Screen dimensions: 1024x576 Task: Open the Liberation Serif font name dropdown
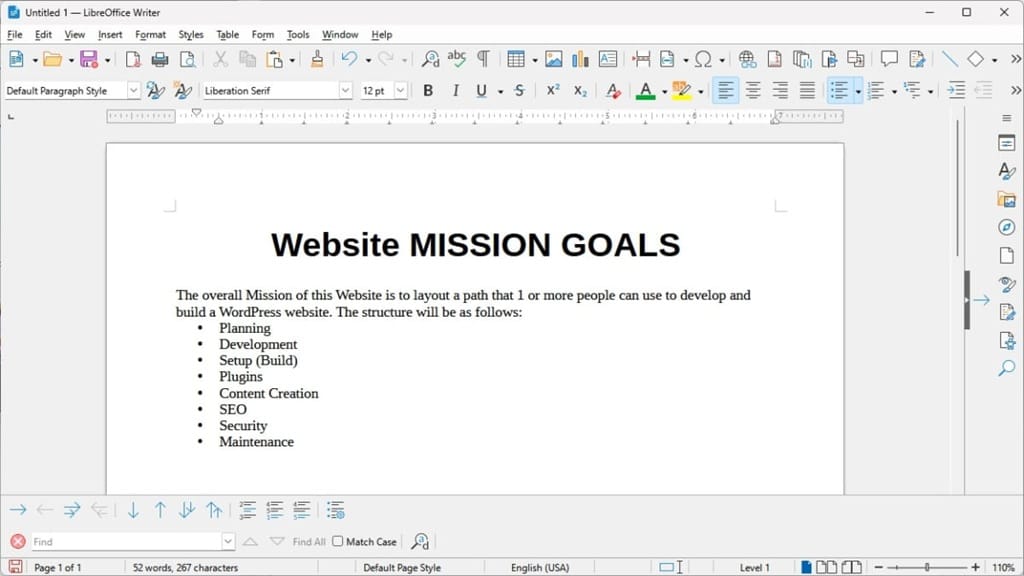[345, 90]
